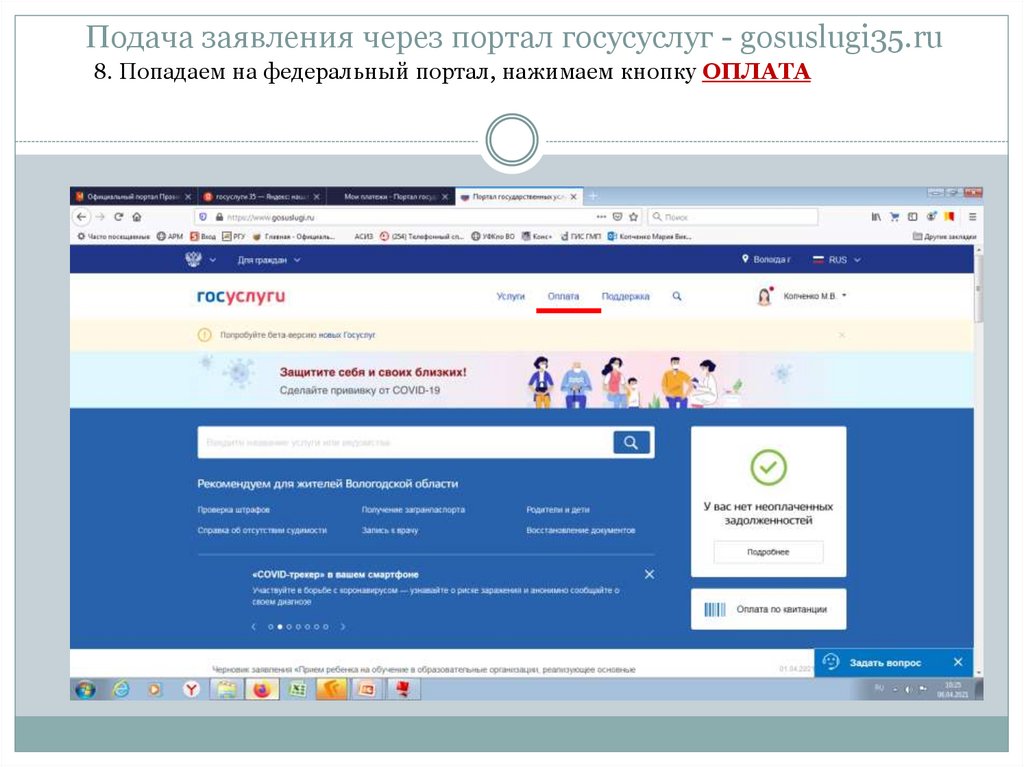
Task: Open the Другие закладки folder
Action: [944, 237]
